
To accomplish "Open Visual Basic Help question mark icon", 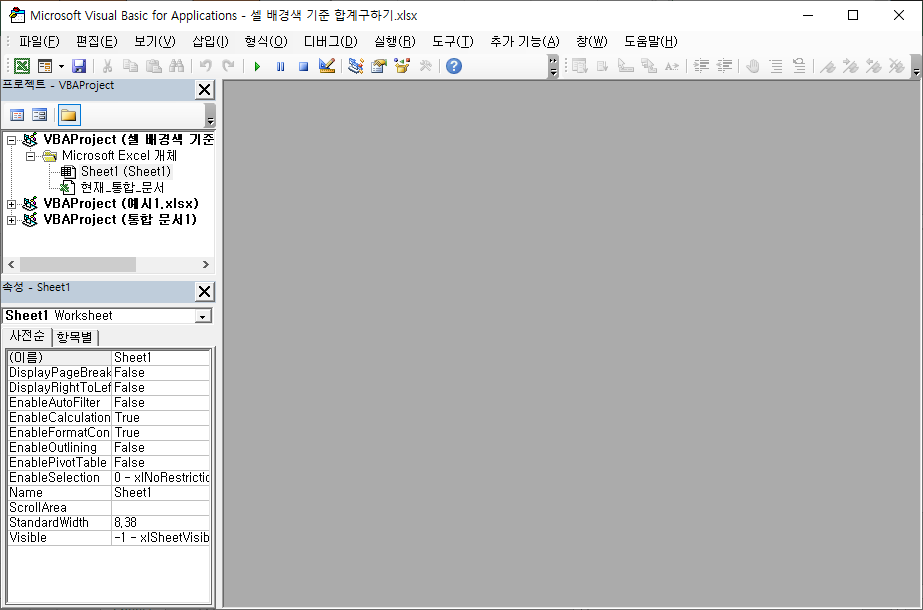I will (454, 66).
